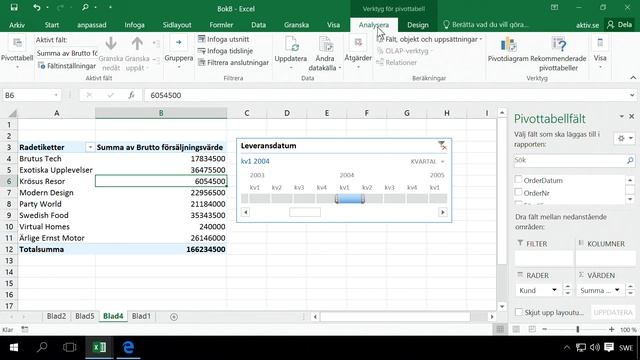The width and height of the screenshot is (640, 360).
Task: Click Infoga tidslinje timeline icon
Action: pyautogui.click(x=201, y=51)
